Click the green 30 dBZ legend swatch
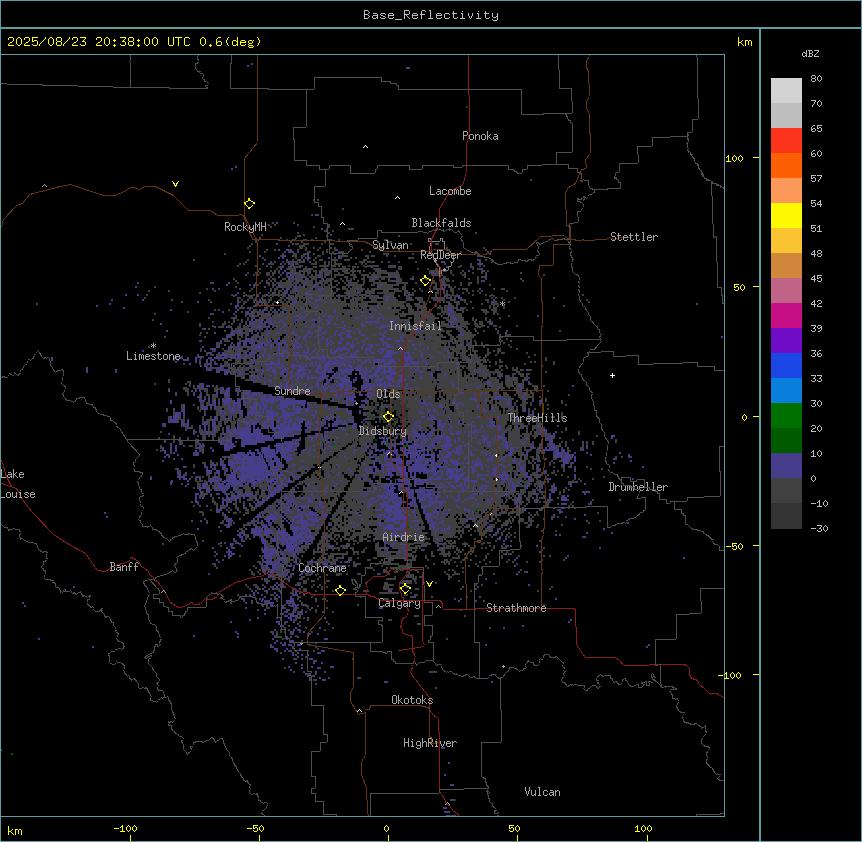Viewport: 862px width, 842px height. [x=786, y=416]
